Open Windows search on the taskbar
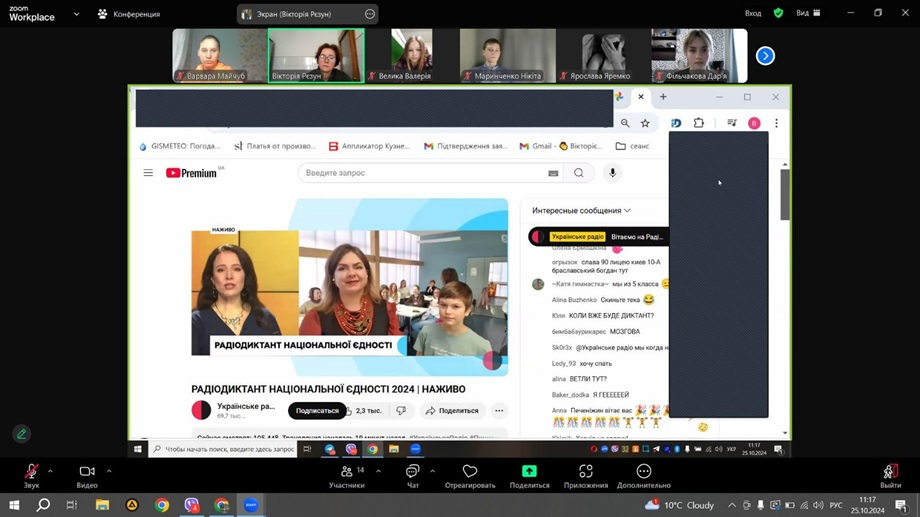920x517 pixels. (43, 505)
